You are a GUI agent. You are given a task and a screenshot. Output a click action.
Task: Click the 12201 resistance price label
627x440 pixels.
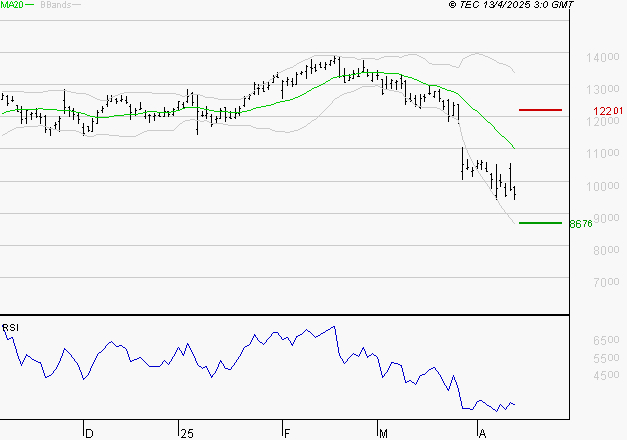pos(608,111)
